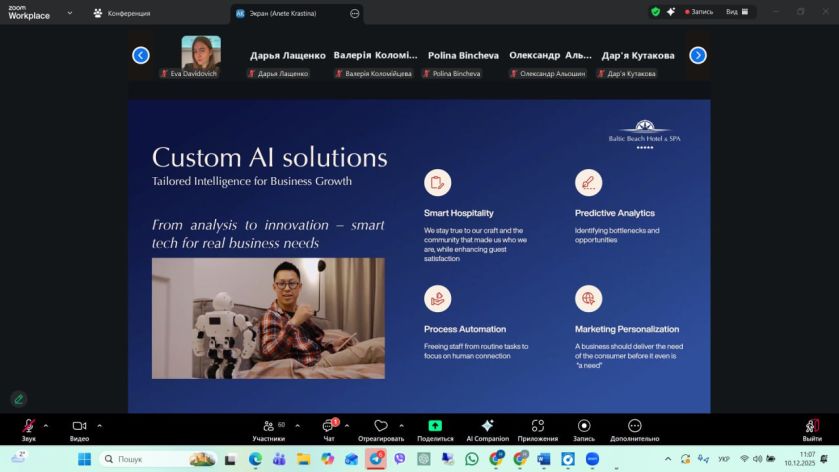Open the weather widget on the taskbar
This screenshot has width=839, height=472.
tap(19, 458)
